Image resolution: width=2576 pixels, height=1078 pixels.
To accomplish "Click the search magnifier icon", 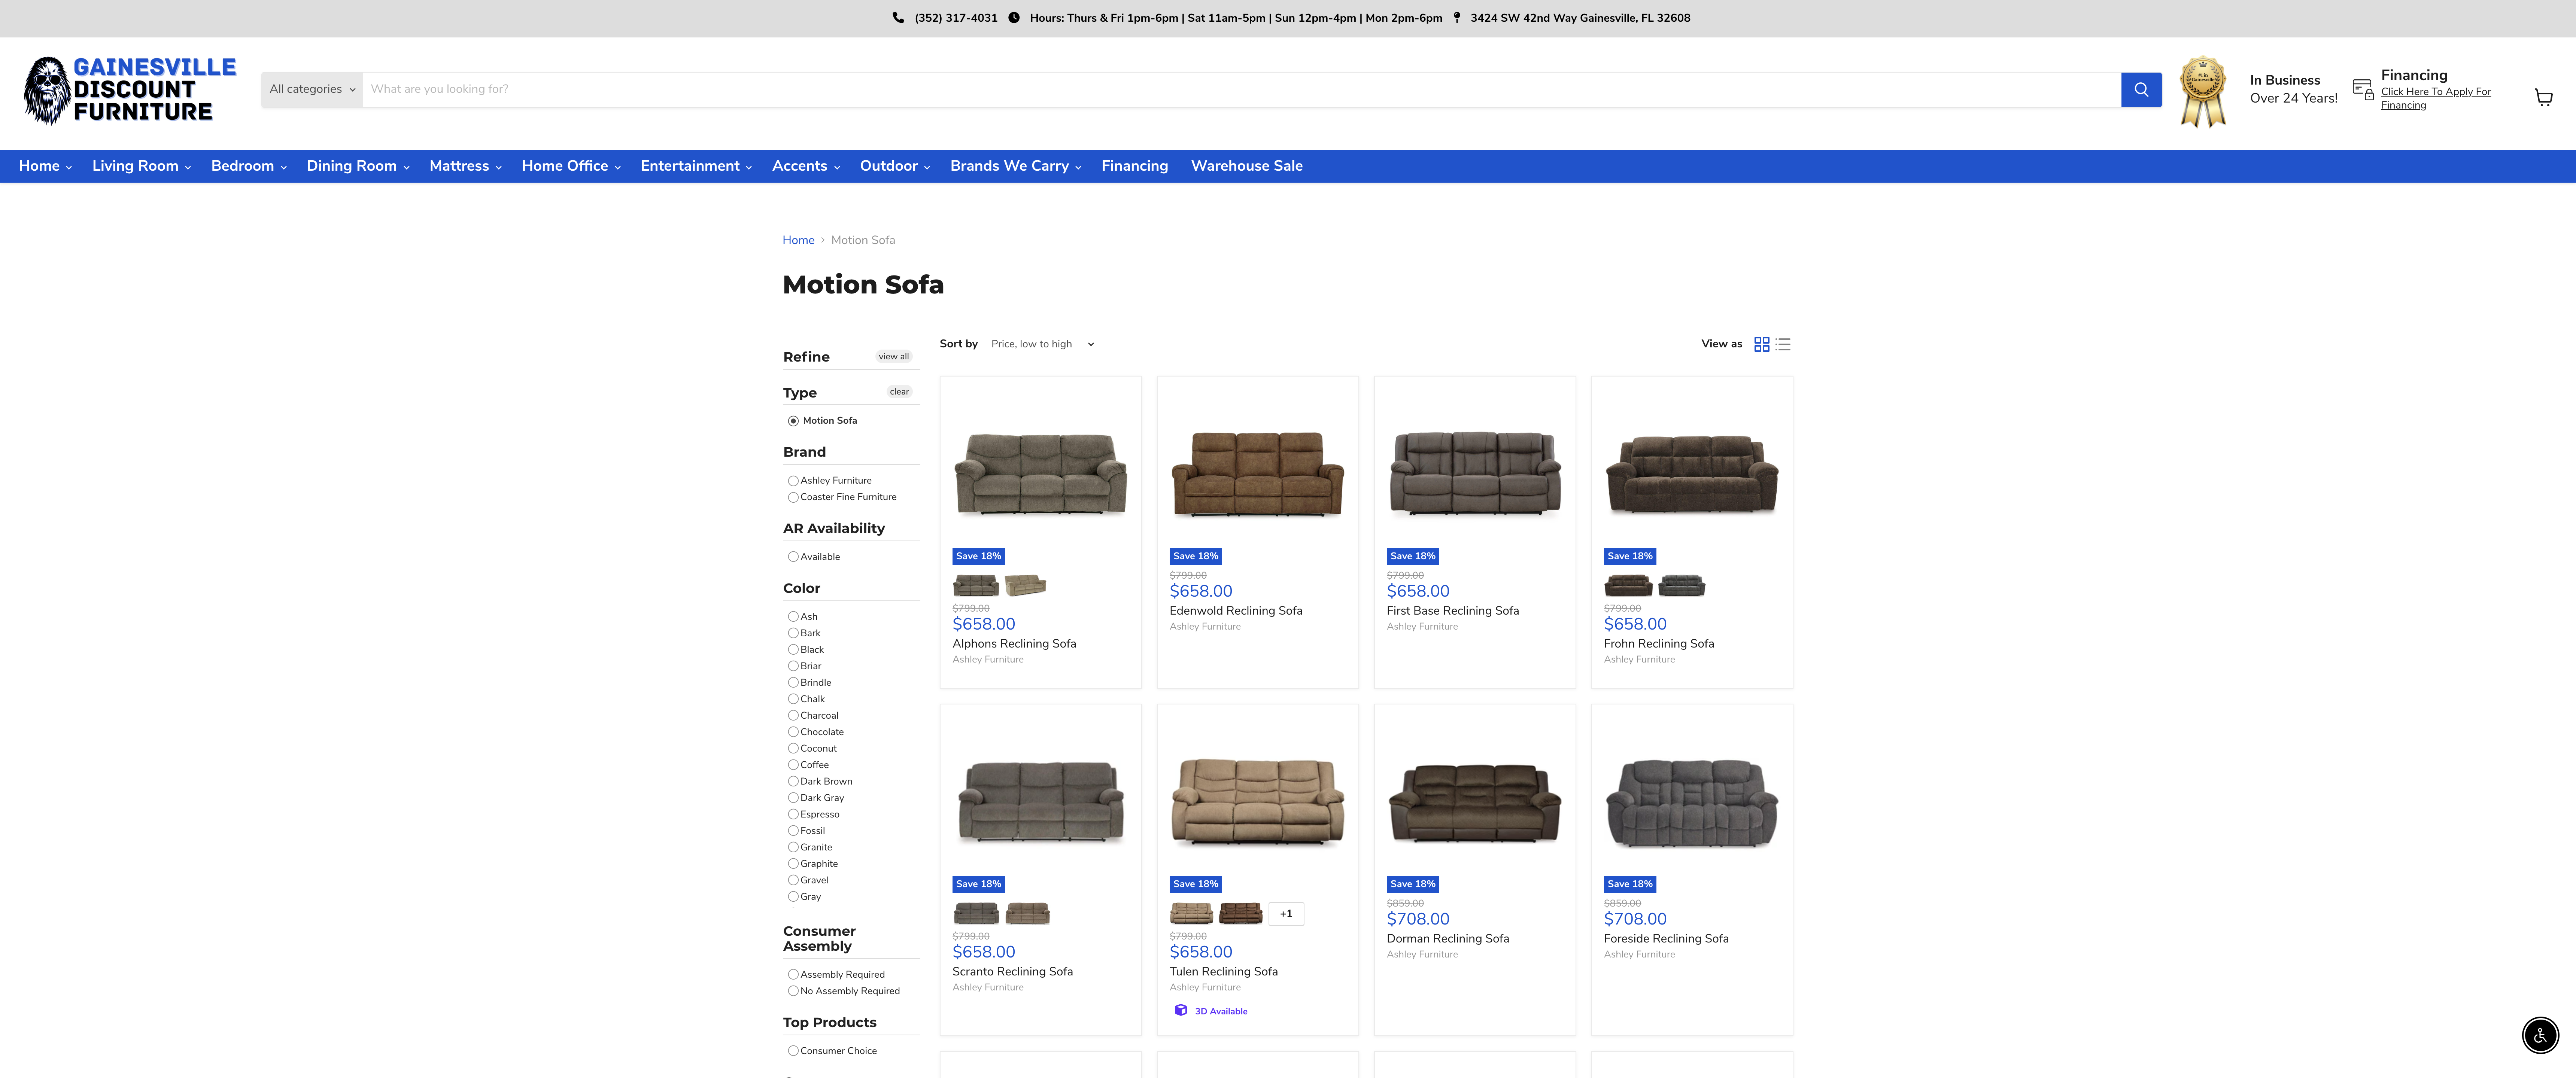I will 2140,89.
